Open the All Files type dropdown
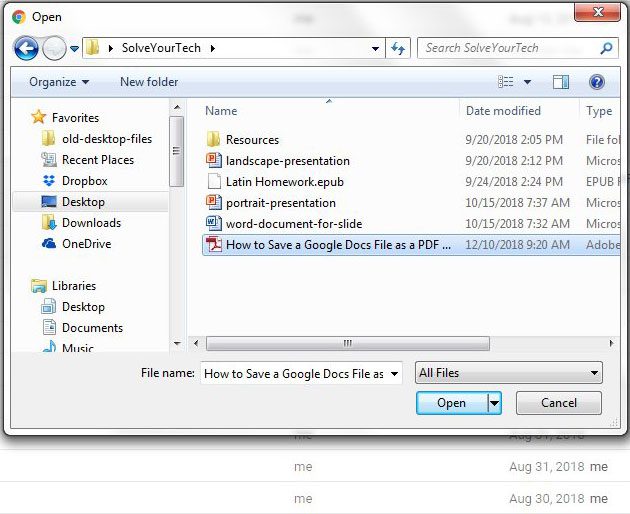The image size is (630, 514). 509,373
